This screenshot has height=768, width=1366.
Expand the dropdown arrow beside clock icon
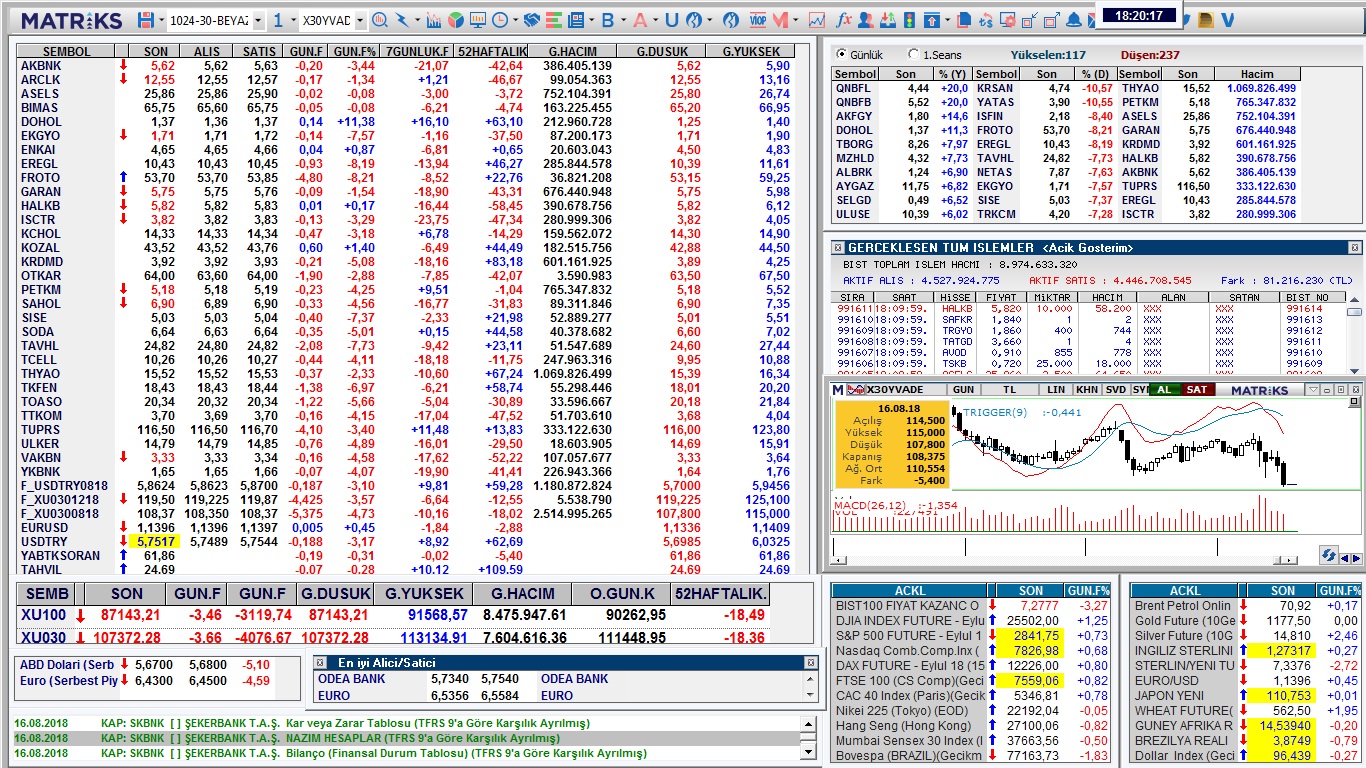(515, 20)
